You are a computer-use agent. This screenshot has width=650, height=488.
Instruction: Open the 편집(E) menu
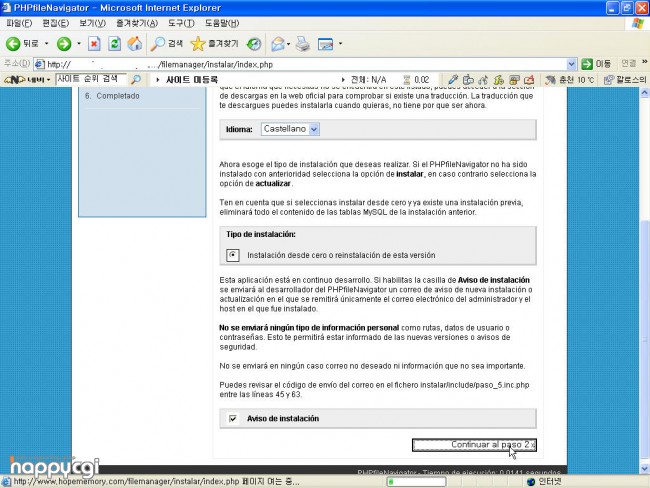tap(56, 23)
